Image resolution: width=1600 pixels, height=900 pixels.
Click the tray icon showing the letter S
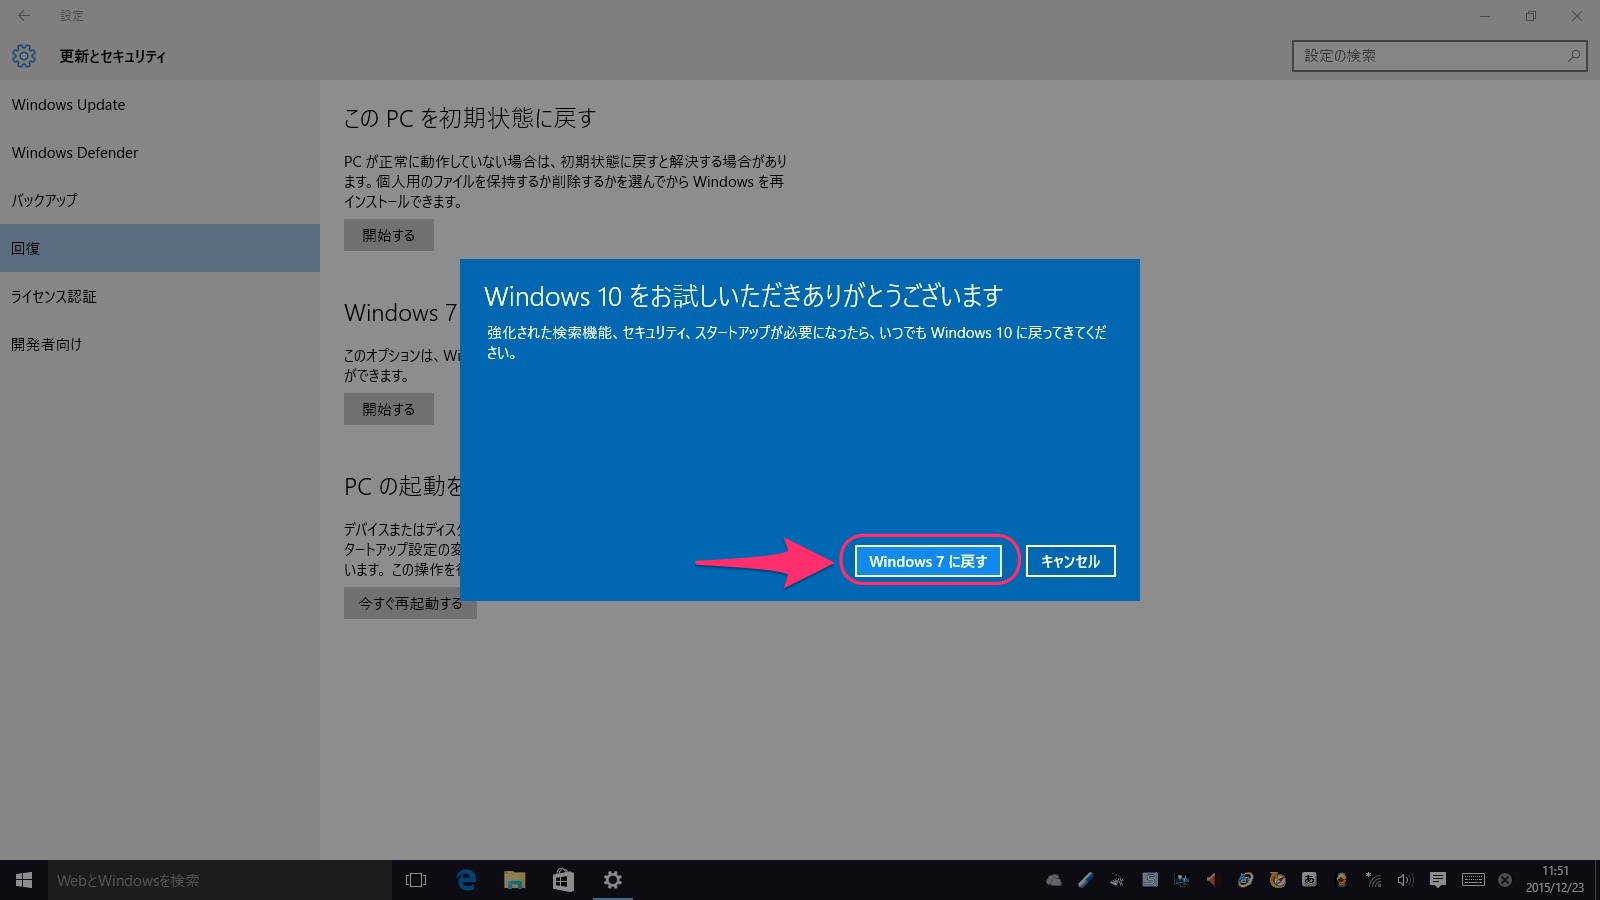(1150, 880)
